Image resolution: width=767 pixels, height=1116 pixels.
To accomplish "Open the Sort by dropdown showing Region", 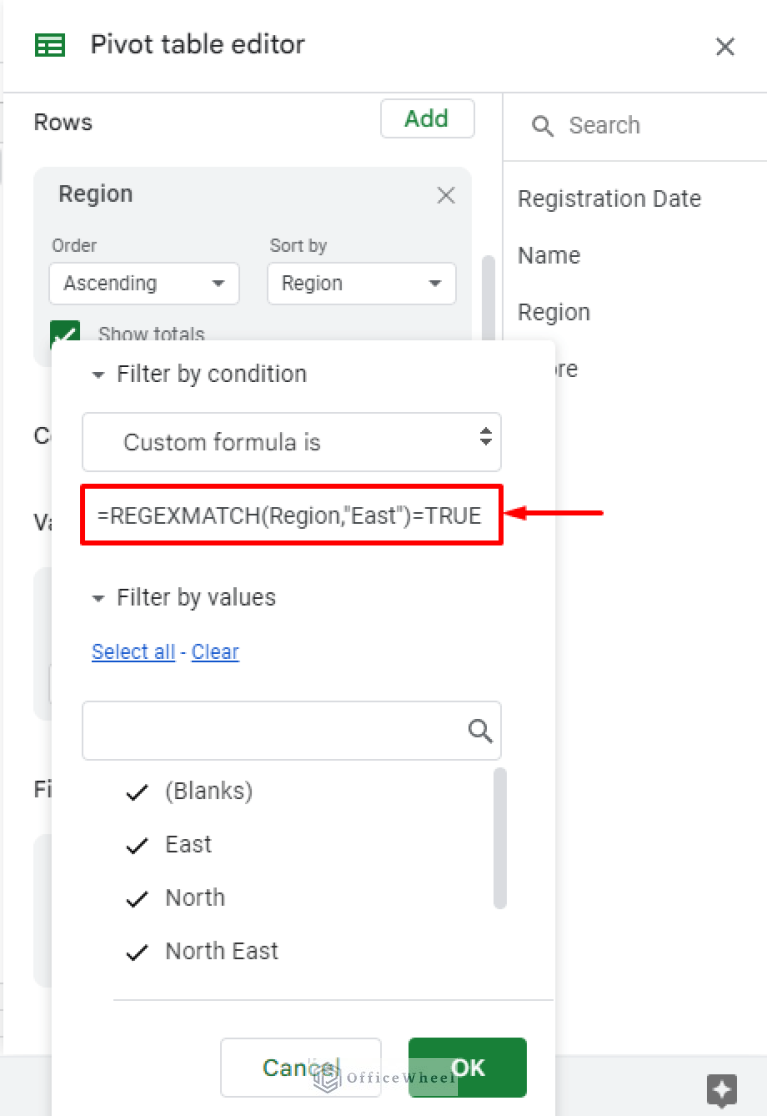I will click(361, 283).
